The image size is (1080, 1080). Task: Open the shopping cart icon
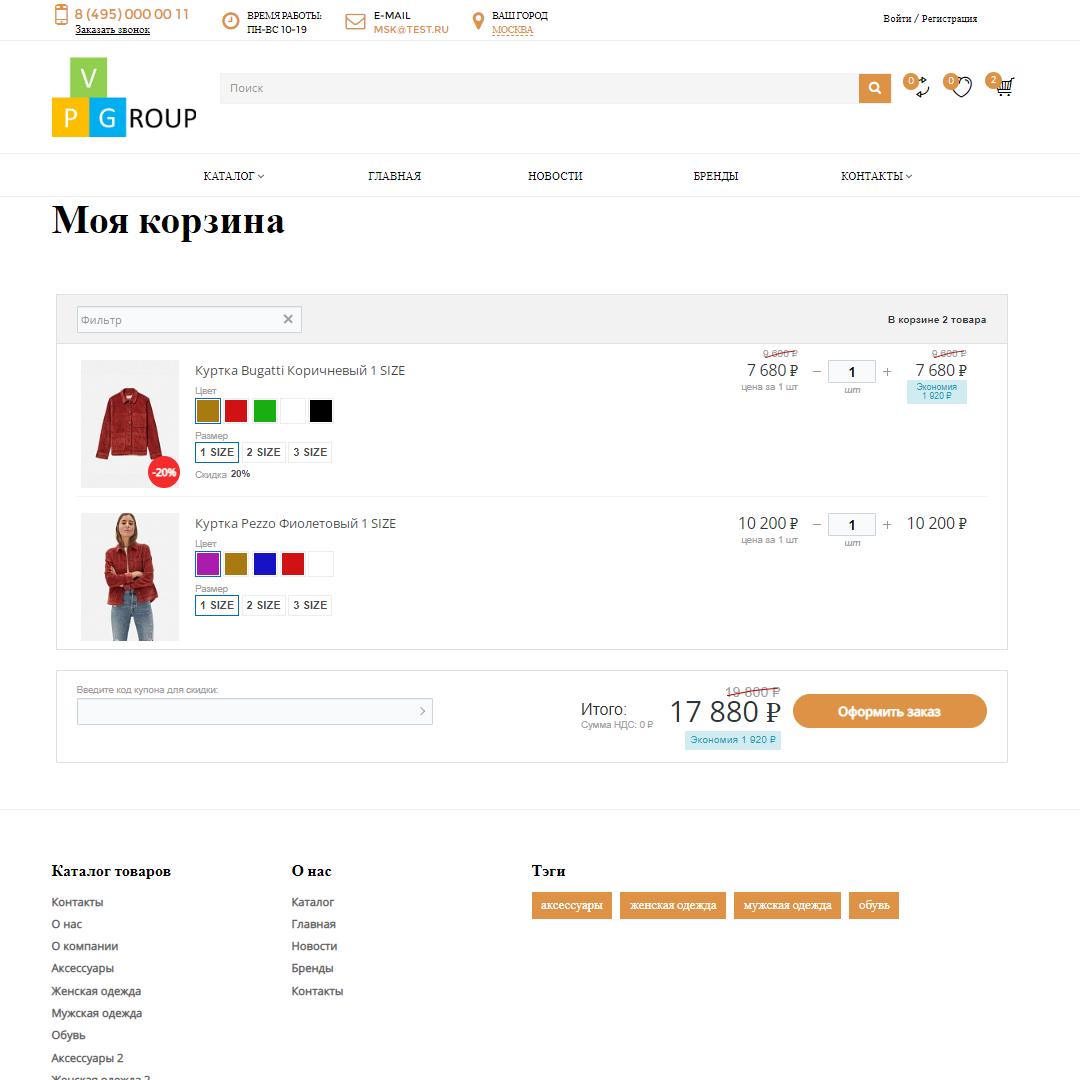[1004, 87]
